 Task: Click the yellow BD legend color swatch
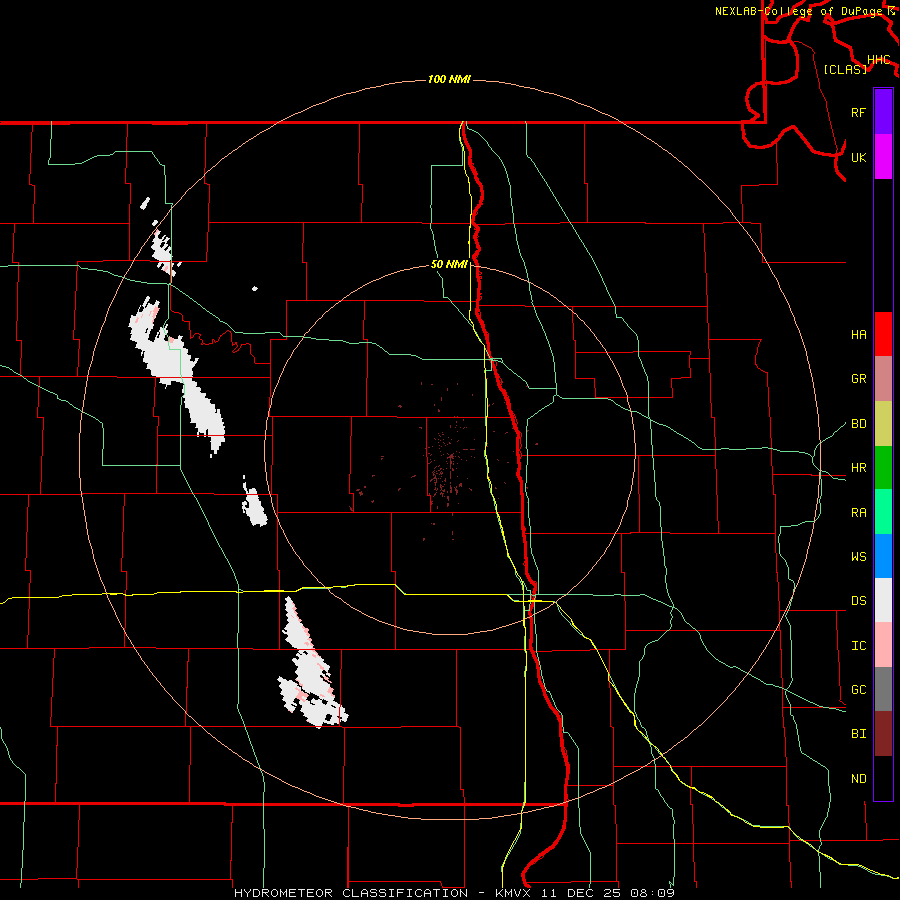tap(883, 424)
